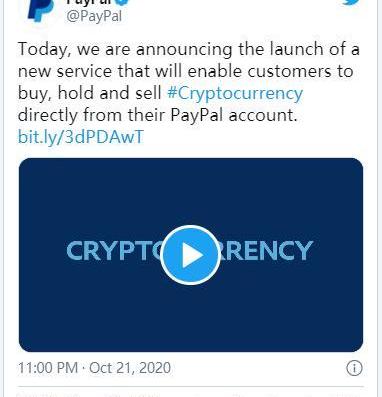
Task: Click the Oct 21, 2020 date
Action: [x=130, y=368]
